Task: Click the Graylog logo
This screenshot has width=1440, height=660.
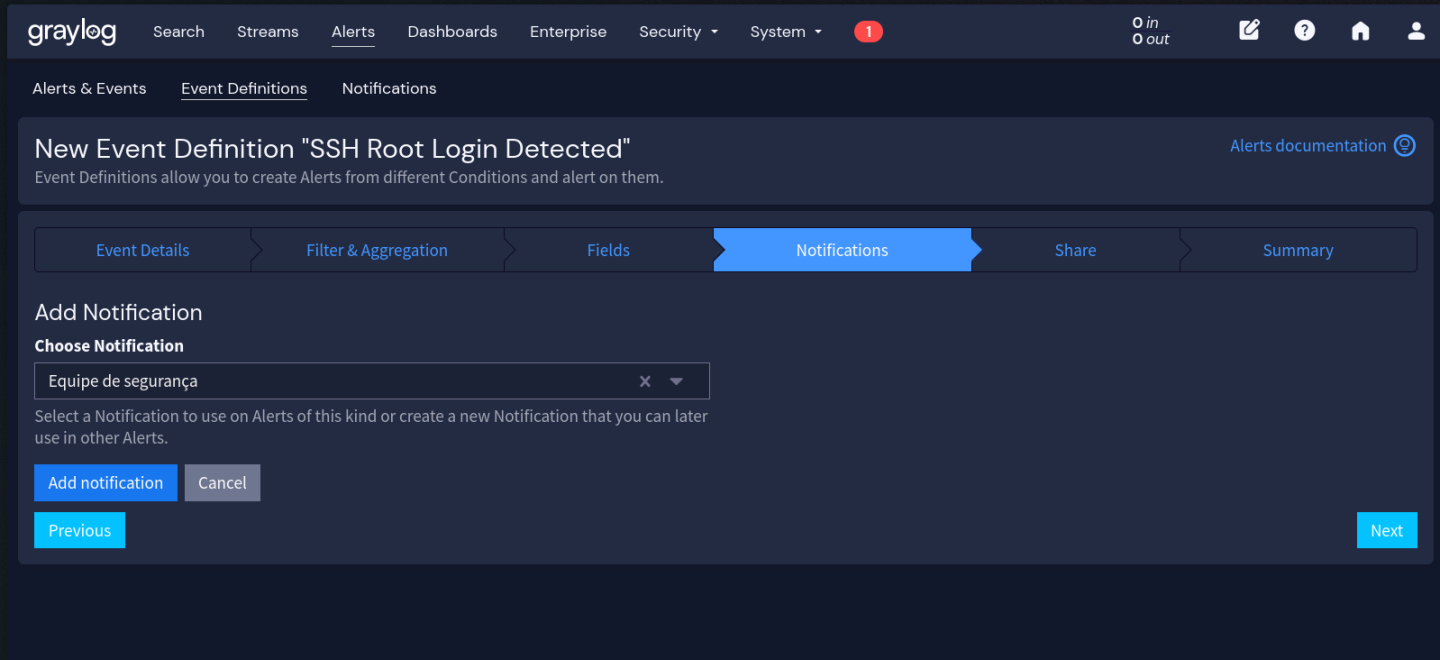Action: pyautogui.click(x=71, y=31)
